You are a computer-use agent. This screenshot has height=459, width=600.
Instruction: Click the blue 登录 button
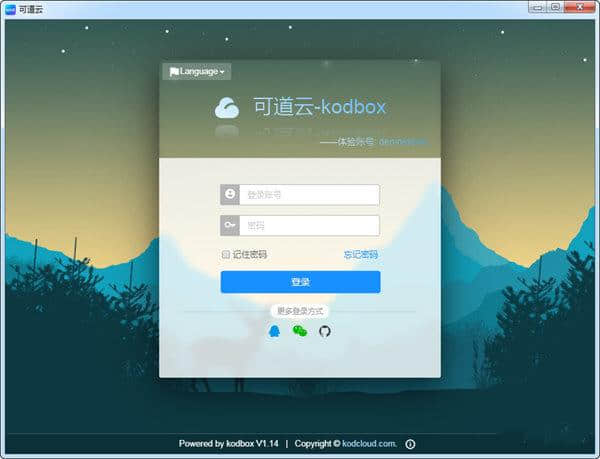[300, 282]
